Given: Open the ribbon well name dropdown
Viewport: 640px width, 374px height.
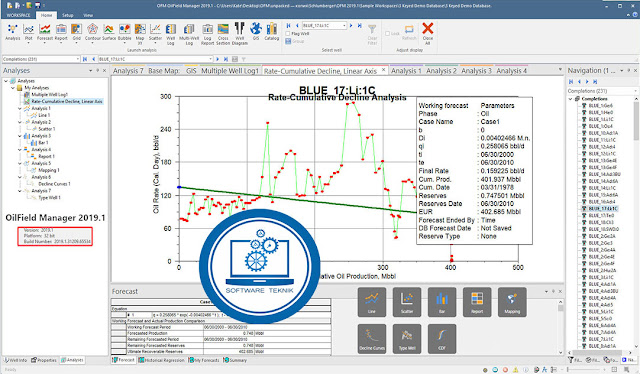Looking at the screenshot, I should [x=344, y=25].
